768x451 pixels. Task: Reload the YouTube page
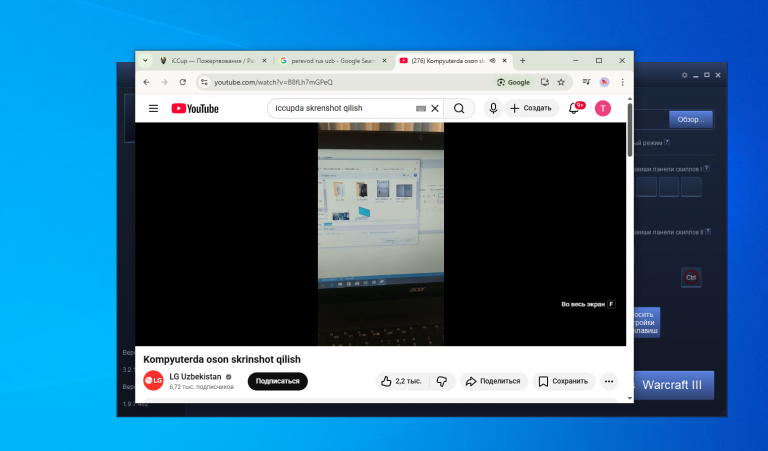182,82
